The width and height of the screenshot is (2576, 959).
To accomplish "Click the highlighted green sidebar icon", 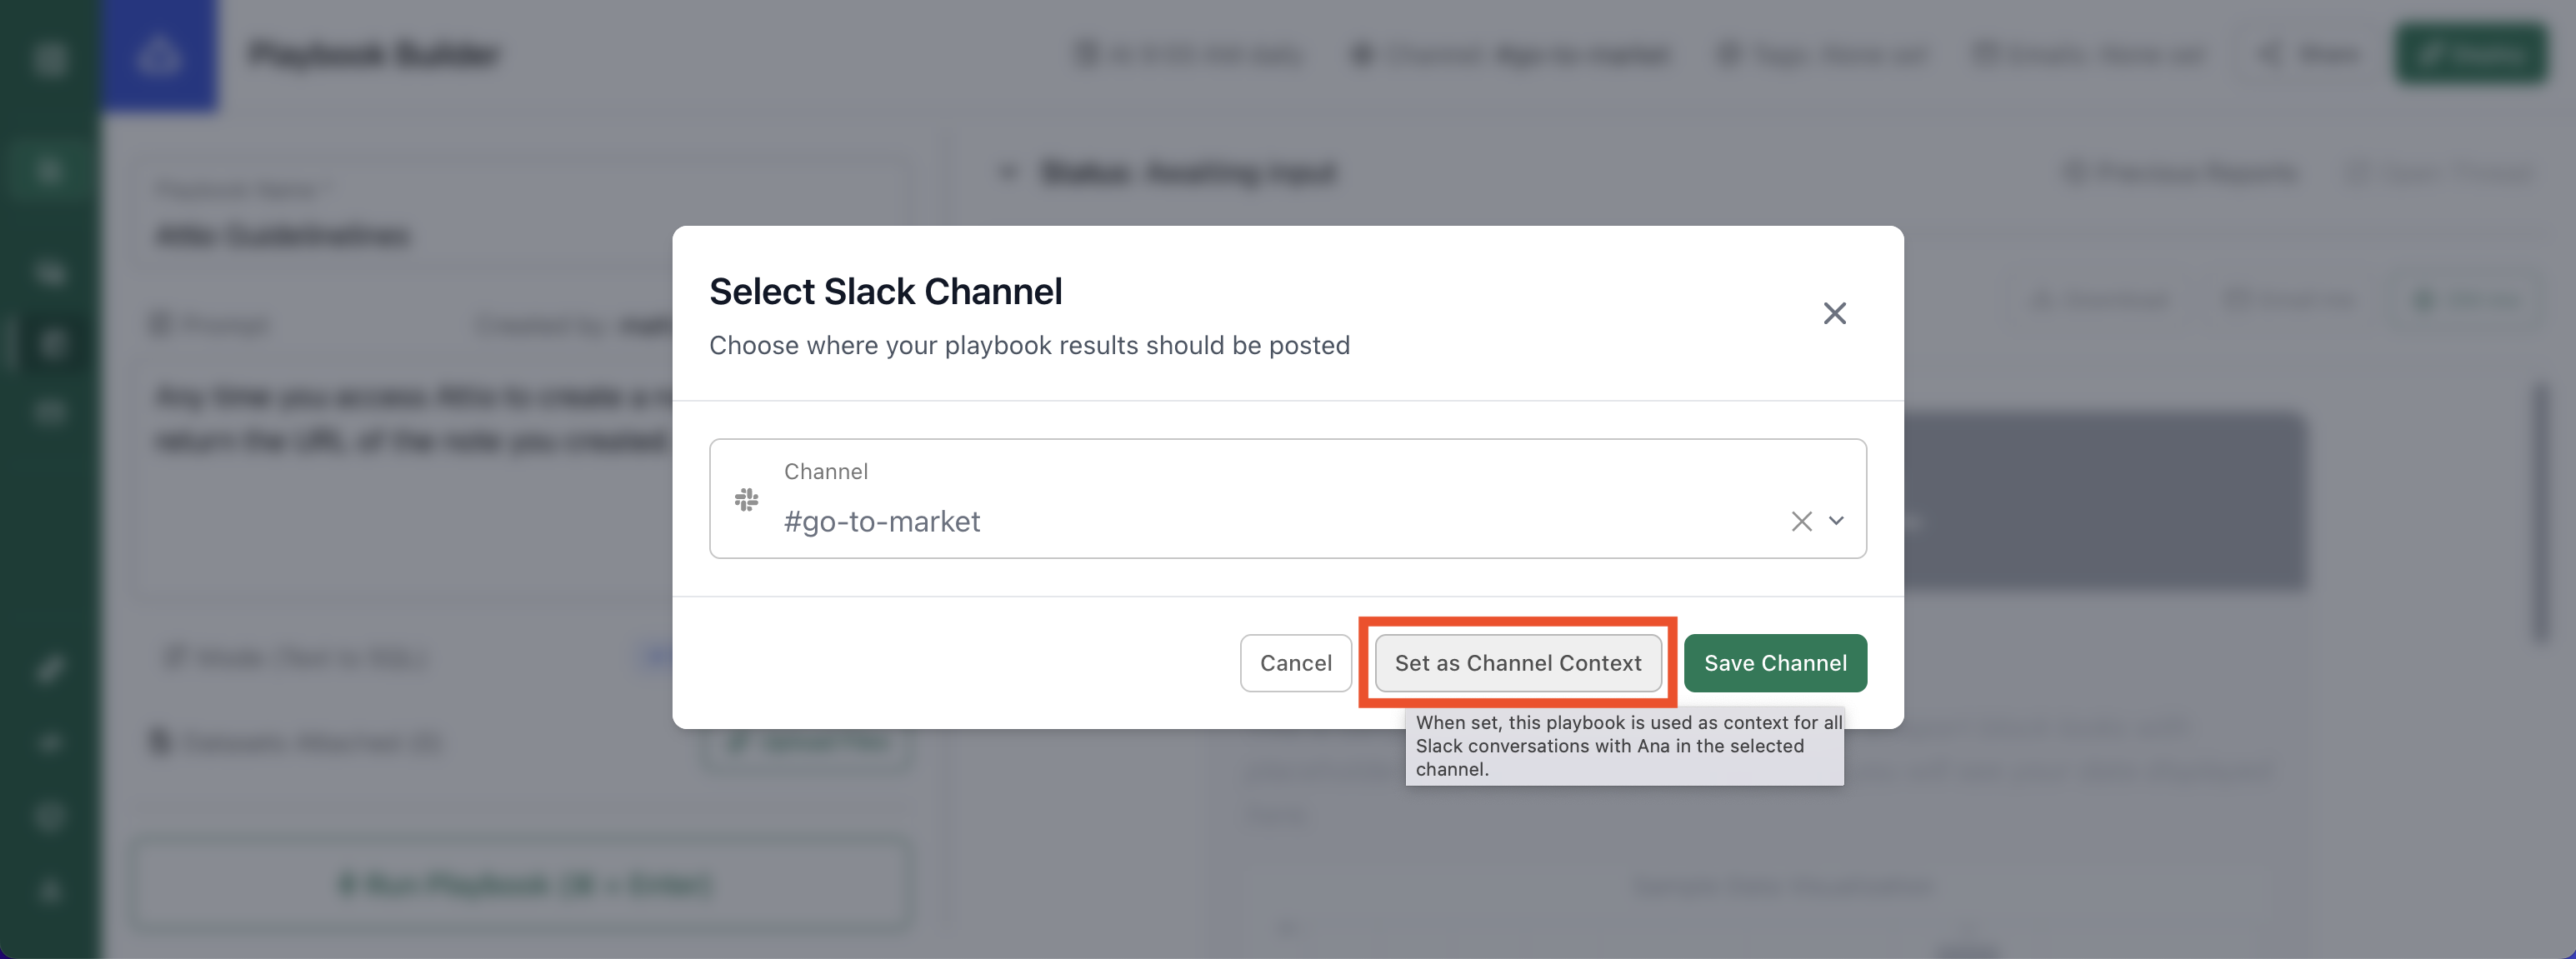I will coord(50,169).
